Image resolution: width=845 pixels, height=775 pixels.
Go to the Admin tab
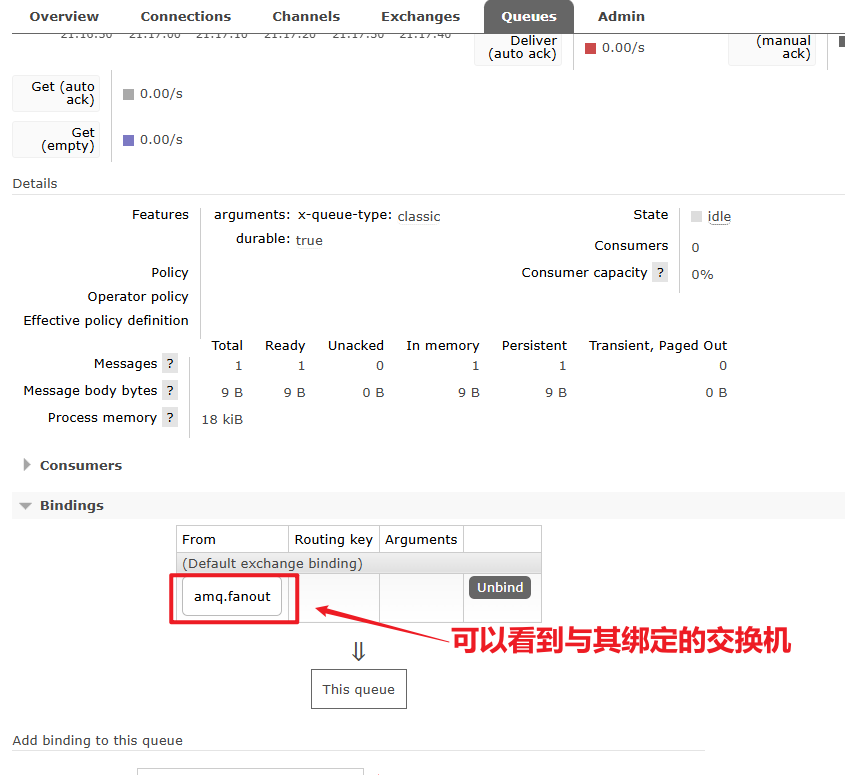point(621,16)
